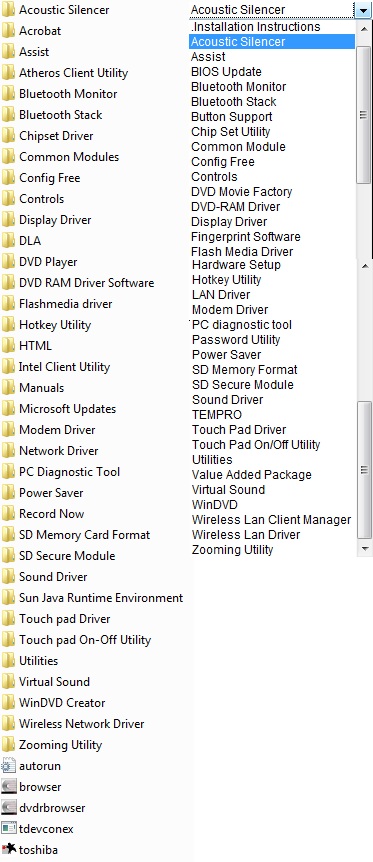373x862 pixels.
Task: Click the lower list's scroll-up arrow
Action: pos(364,266)
